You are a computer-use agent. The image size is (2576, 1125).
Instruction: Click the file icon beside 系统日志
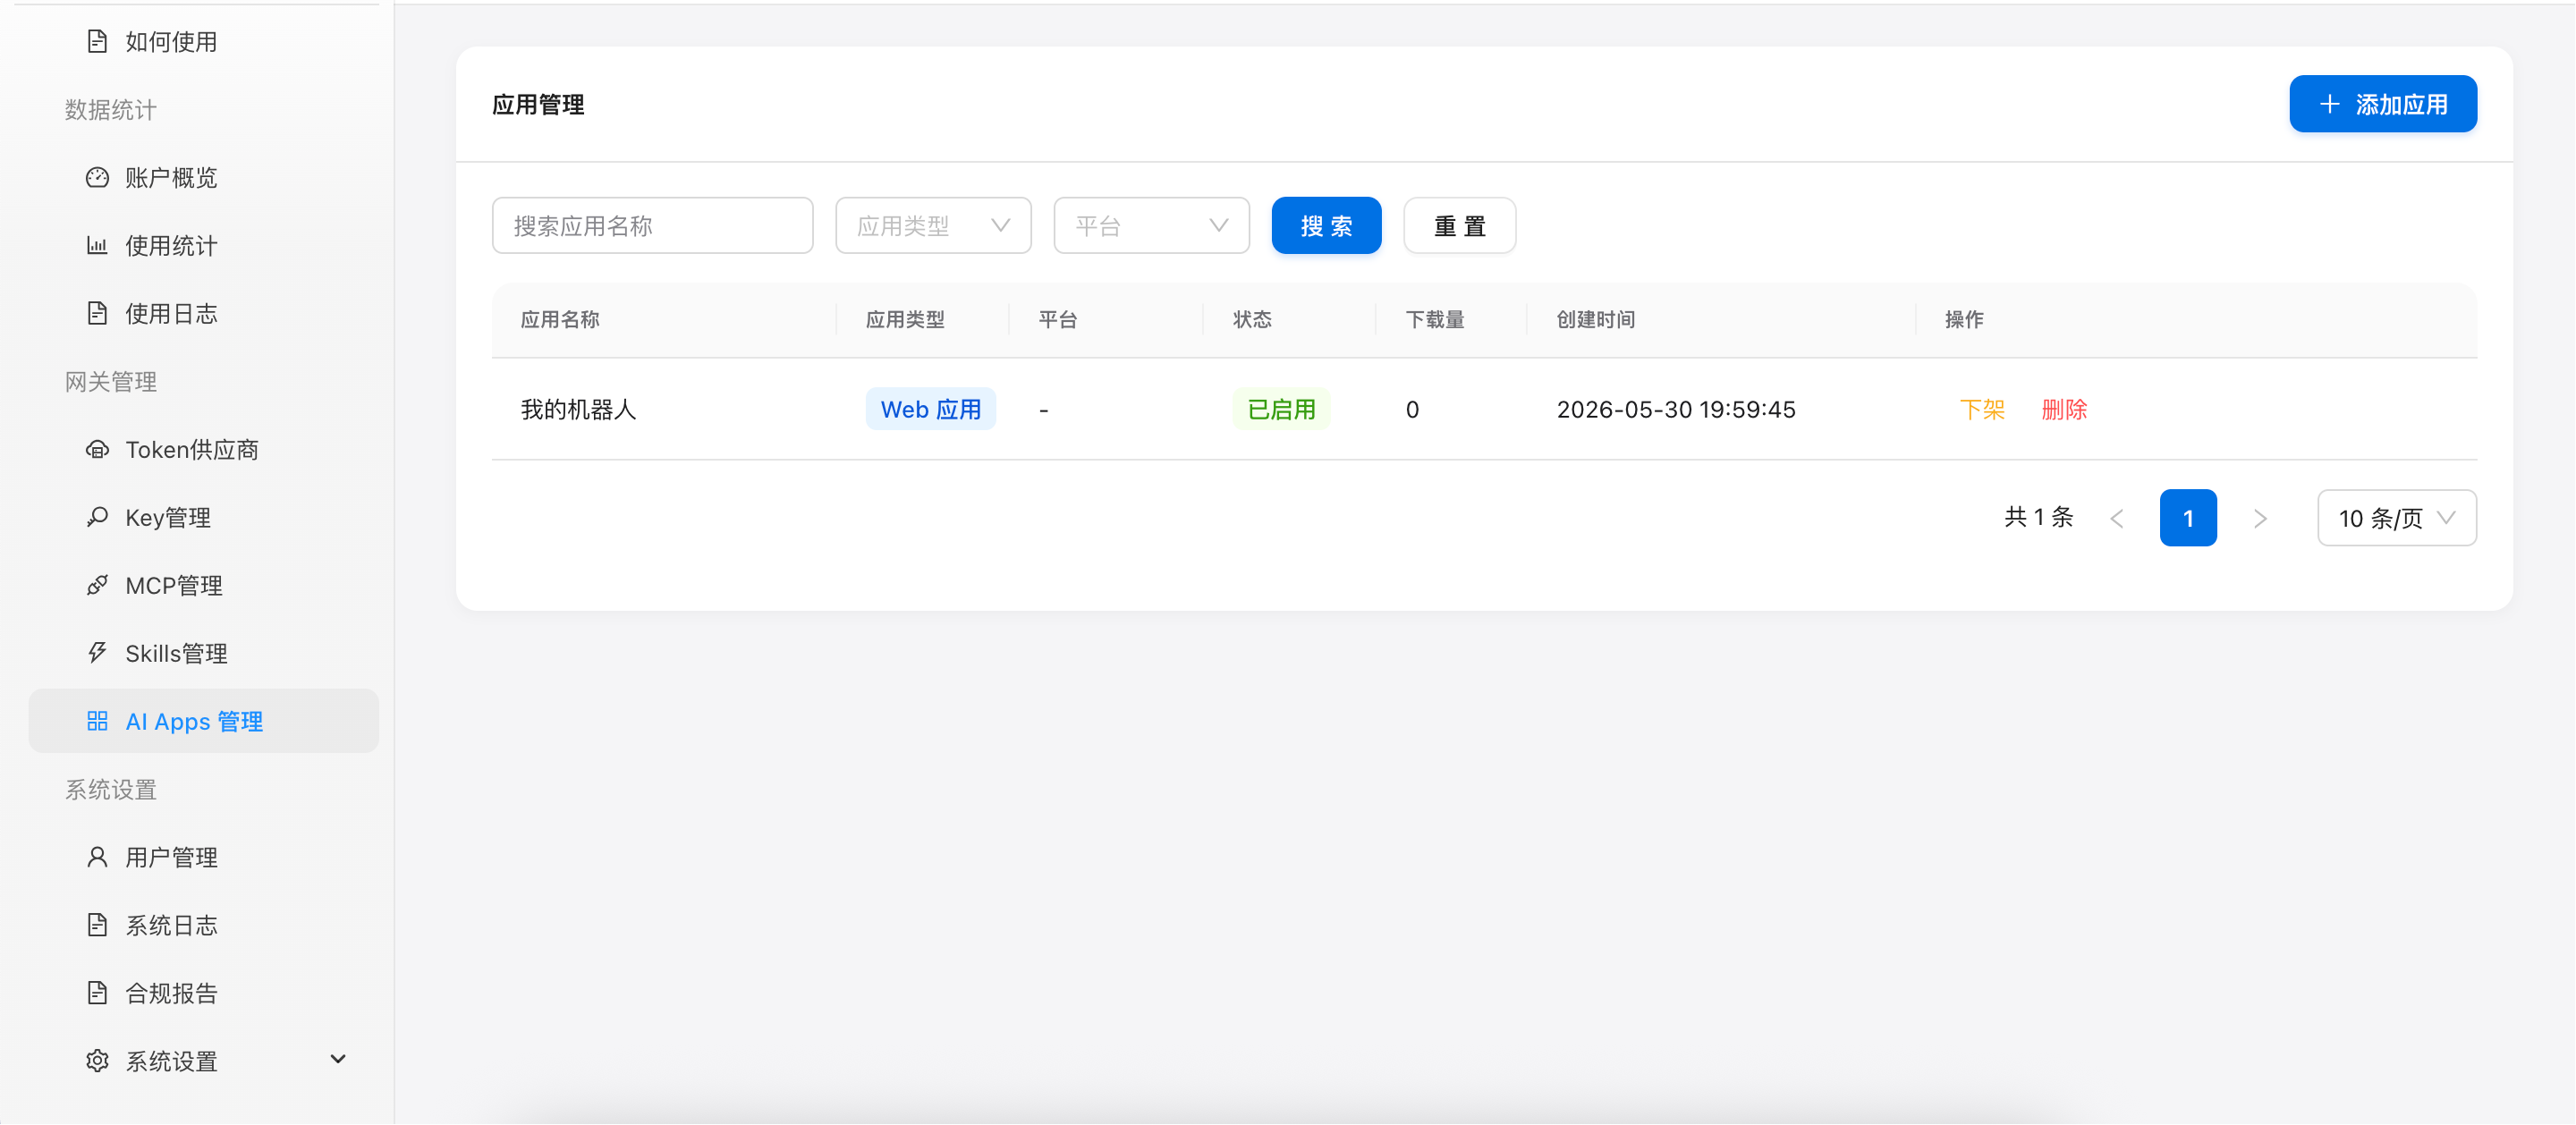(97, 925)
